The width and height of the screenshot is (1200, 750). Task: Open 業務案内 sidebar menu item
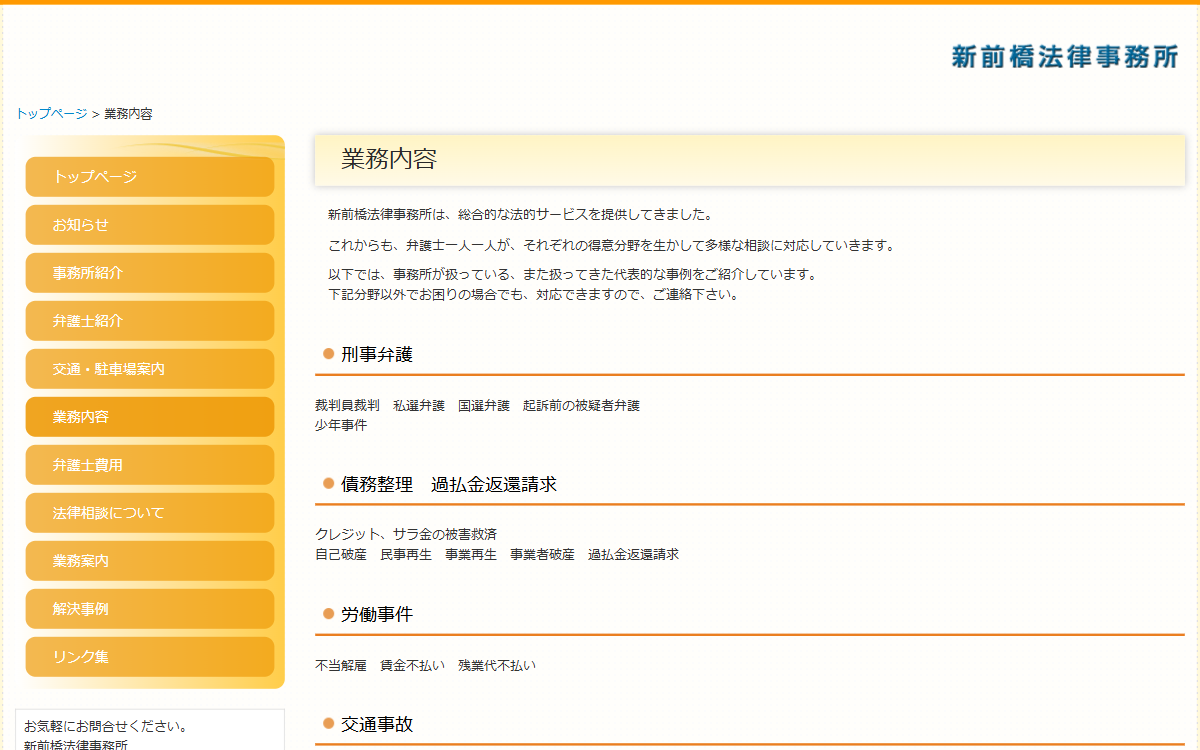point(150,561)
